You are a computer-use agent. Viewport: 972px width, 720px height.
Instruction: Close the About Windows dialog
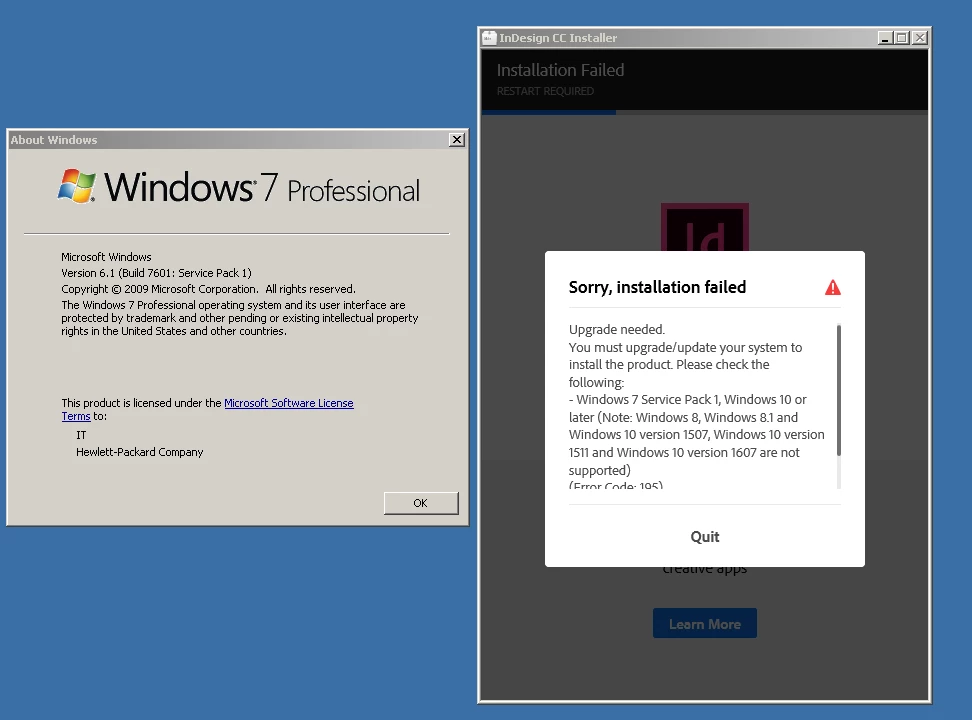point(457,140)
